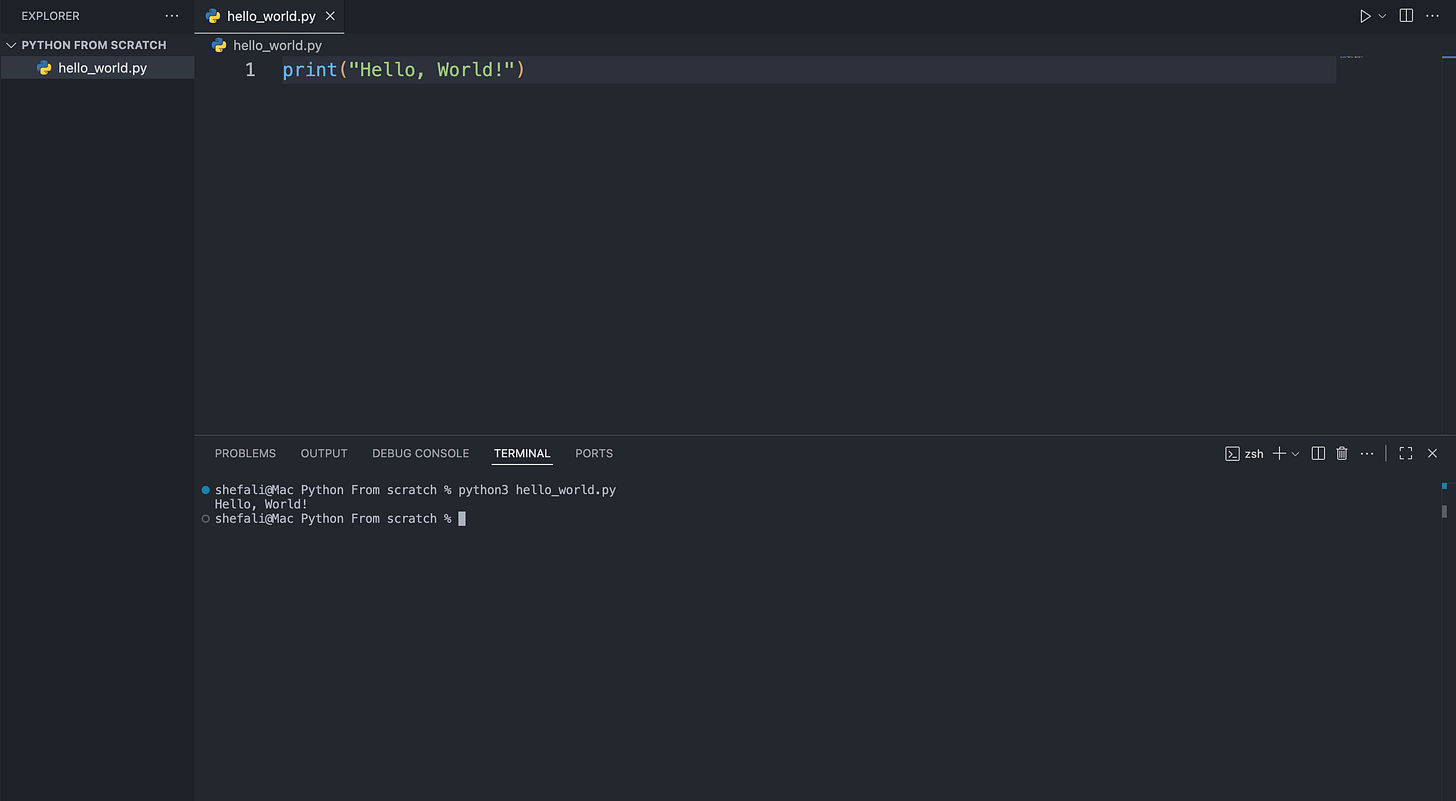Open editor more actions menu
Viewport: 1456px width, 801px height.
(1431, 16)
